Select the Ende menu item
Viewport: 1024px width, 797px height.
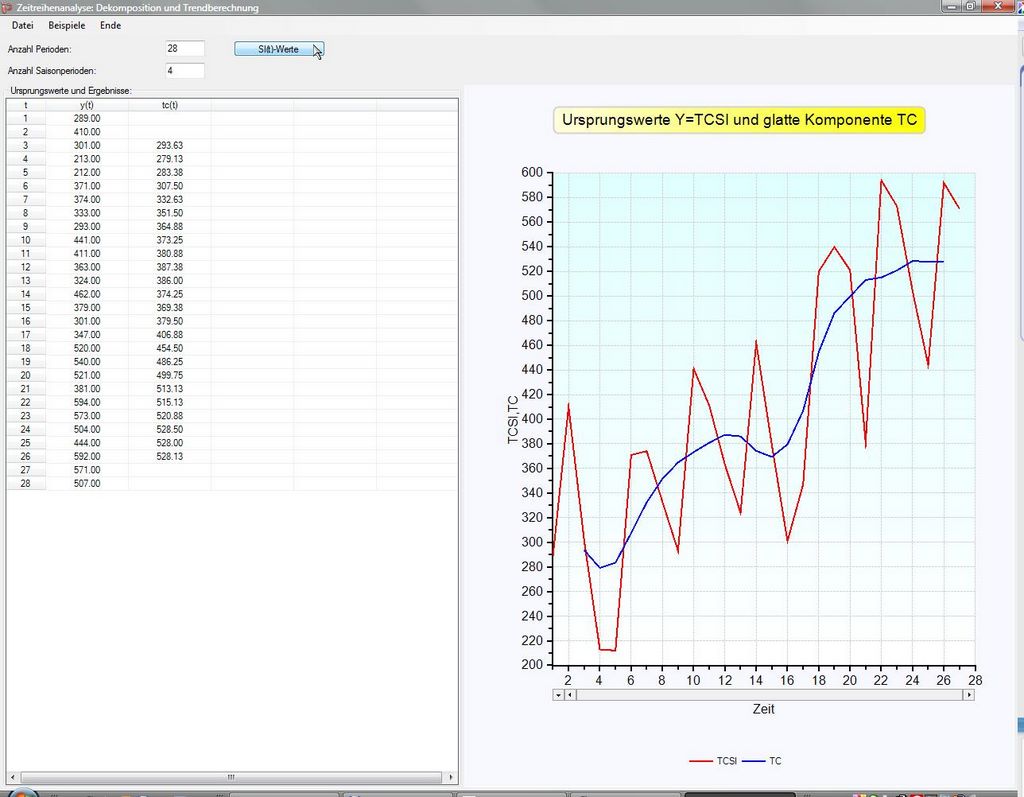point(110,25)
